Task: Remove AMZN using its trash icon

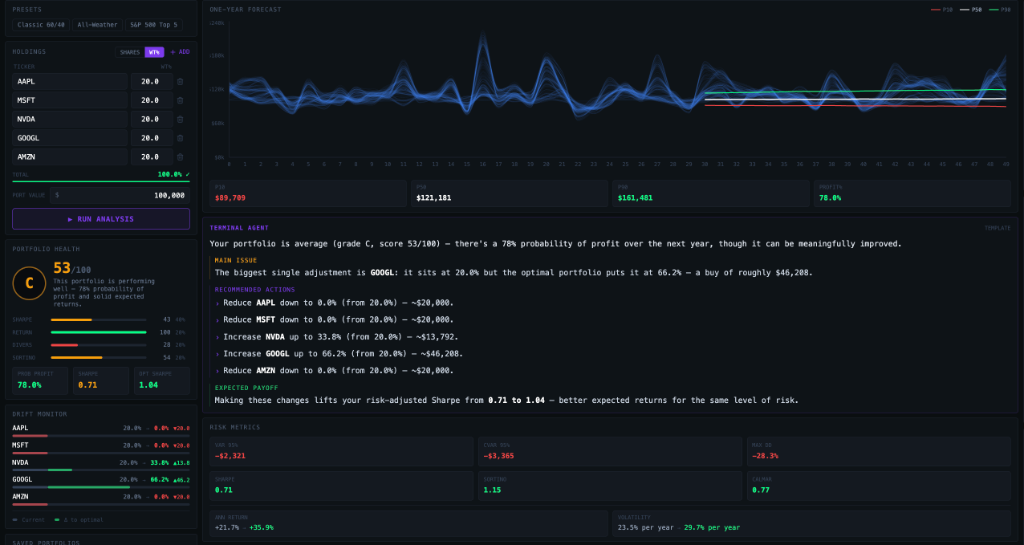Action: coord(180,157)
